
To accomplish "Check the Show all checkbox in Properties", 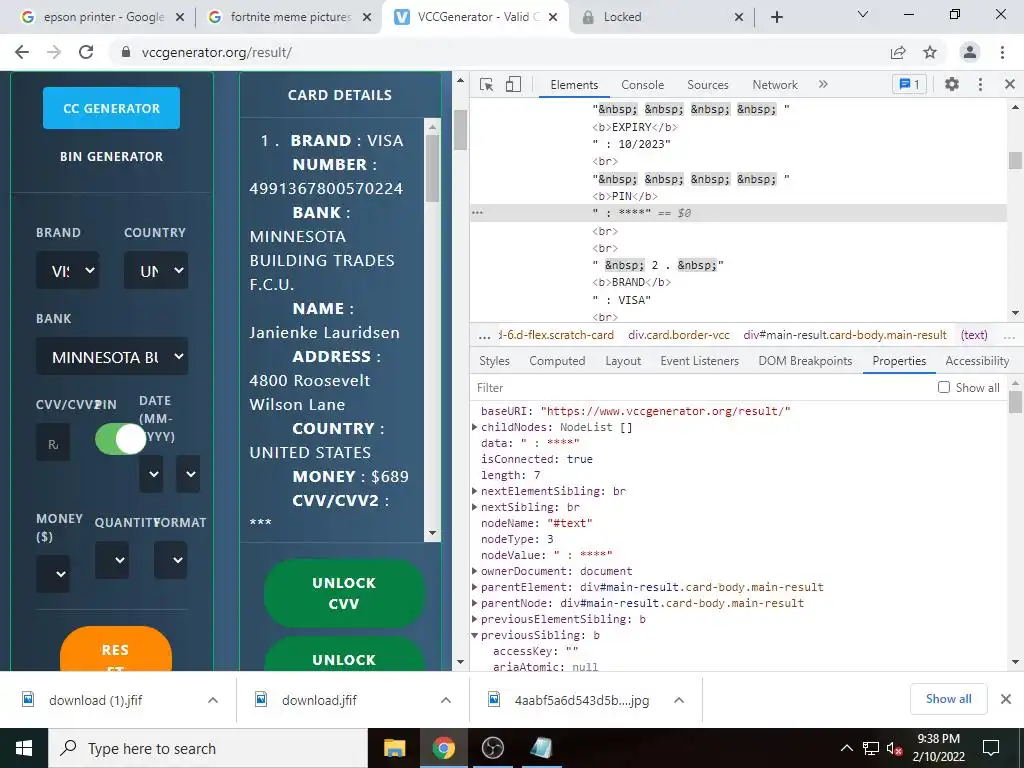I will click(944, 387).
